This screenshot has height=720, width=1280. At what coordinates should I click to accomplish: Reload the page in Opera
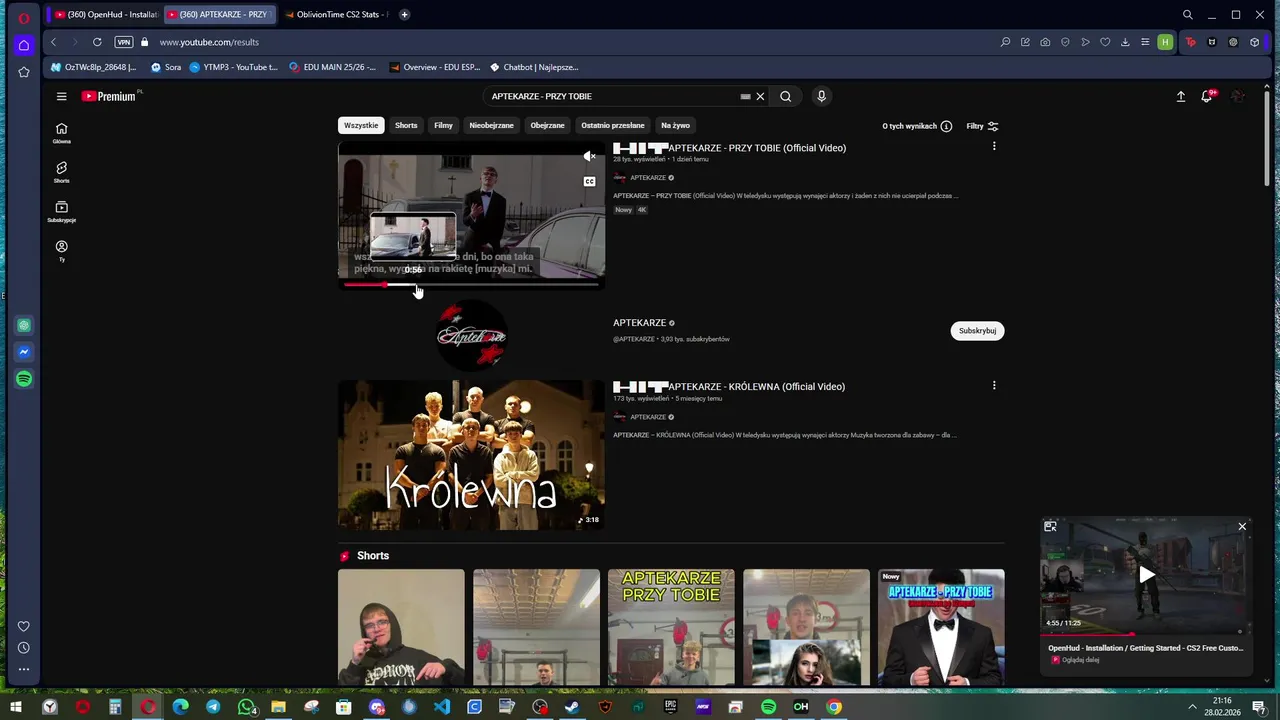(x=97, y=42)
